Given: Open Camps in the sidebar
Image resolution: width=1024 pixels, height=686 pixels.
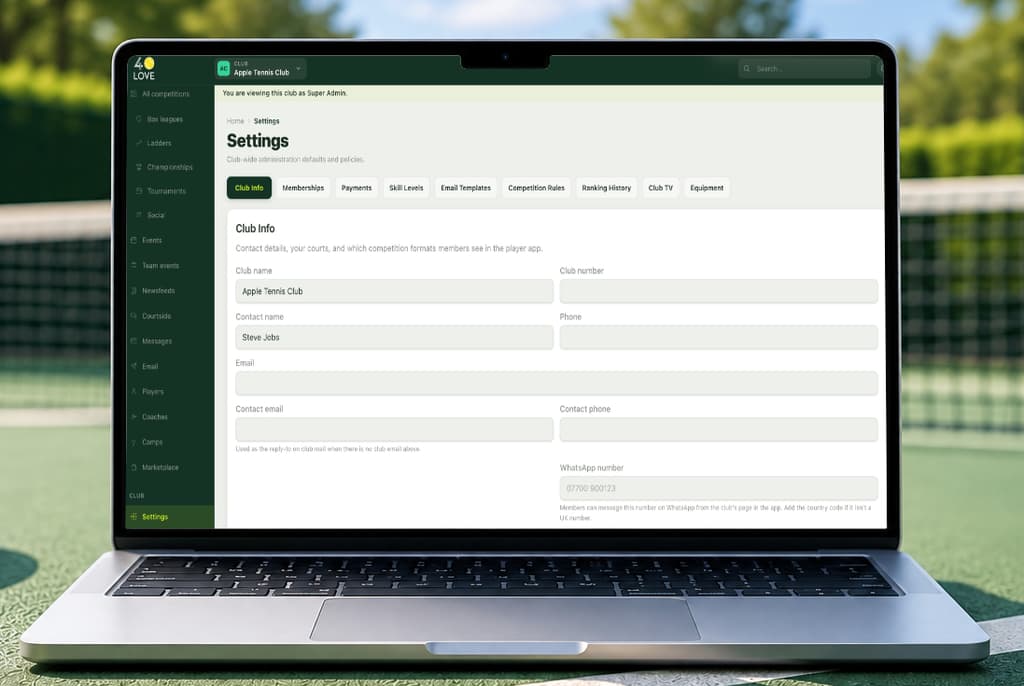Looking at the screenshot, I should pyautogui.click(x=148, y=442).
